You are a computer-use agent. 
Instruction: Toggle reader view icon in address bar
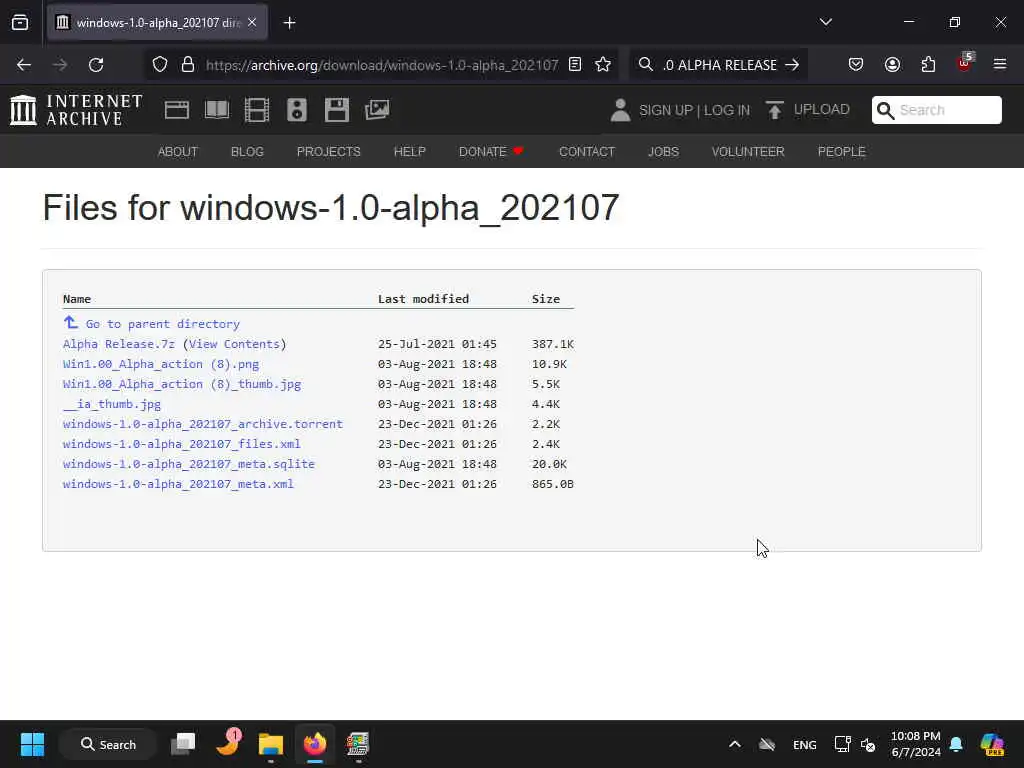pyautogui.click(x=575, y=65)
